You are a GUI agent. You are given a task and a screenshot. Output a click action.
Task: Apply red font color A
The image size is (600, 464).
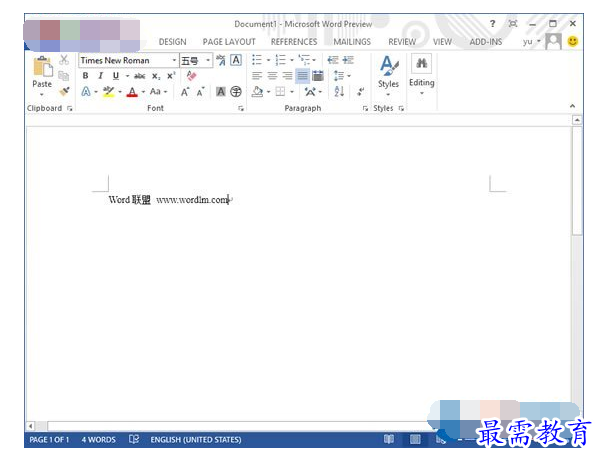[132, 92]
